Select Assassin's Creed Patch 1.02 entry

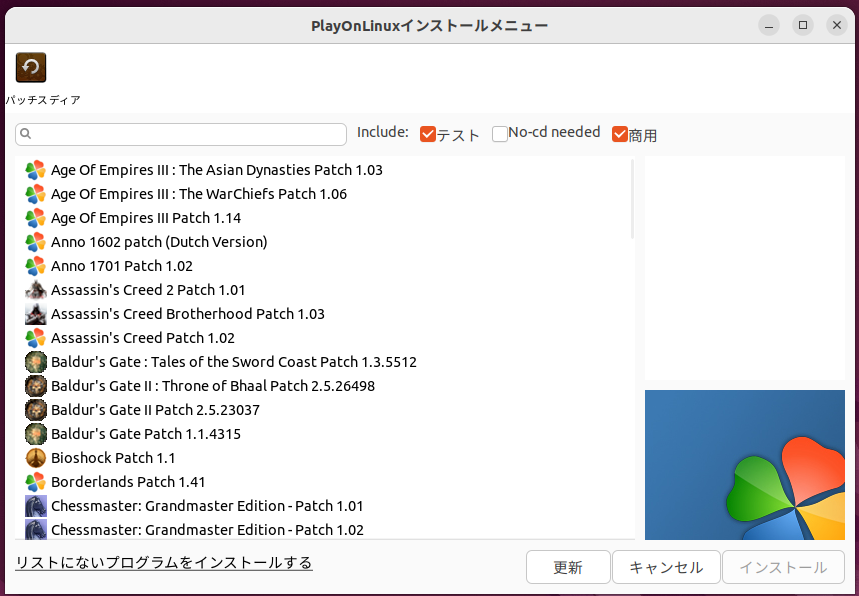[x=142, y=338]
